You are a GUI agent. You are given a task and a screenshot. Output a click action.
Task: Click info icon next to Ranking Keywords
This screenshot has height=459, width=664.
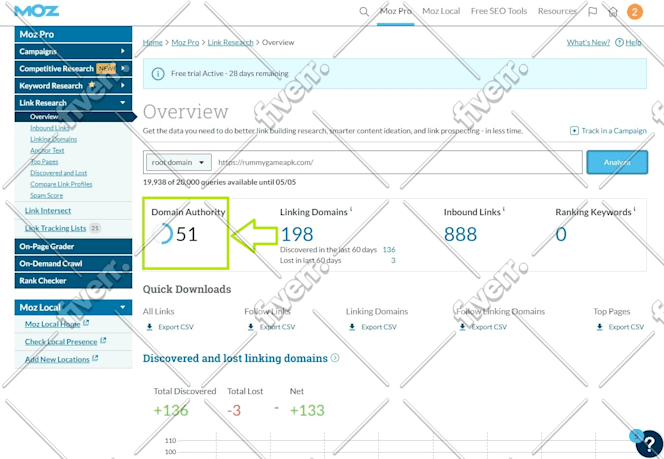point(634,209)
